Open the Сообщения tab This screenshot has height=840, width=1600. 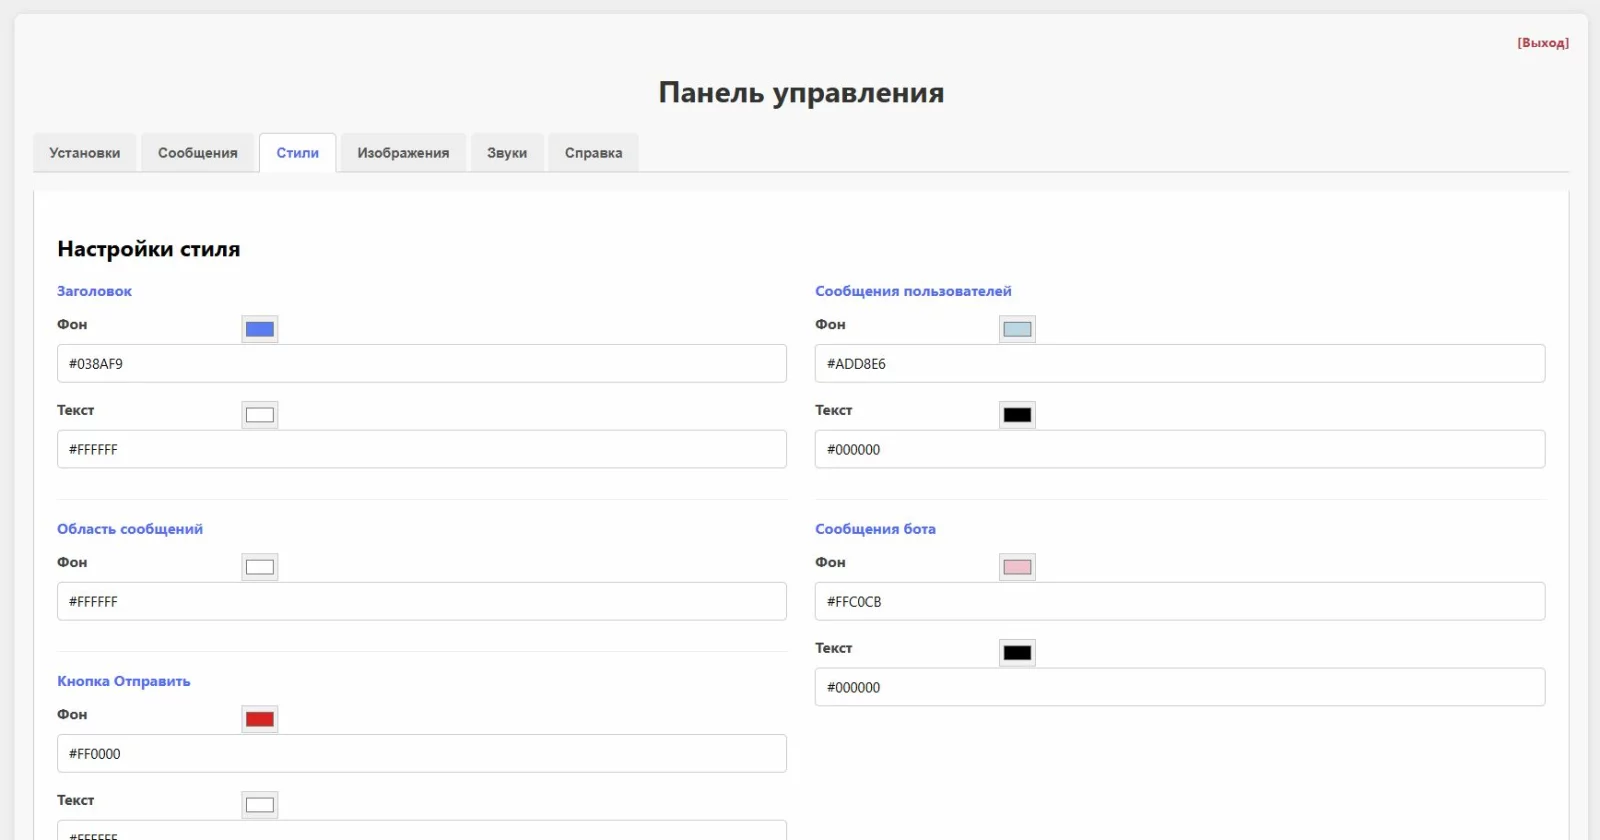tap(198, 153)
